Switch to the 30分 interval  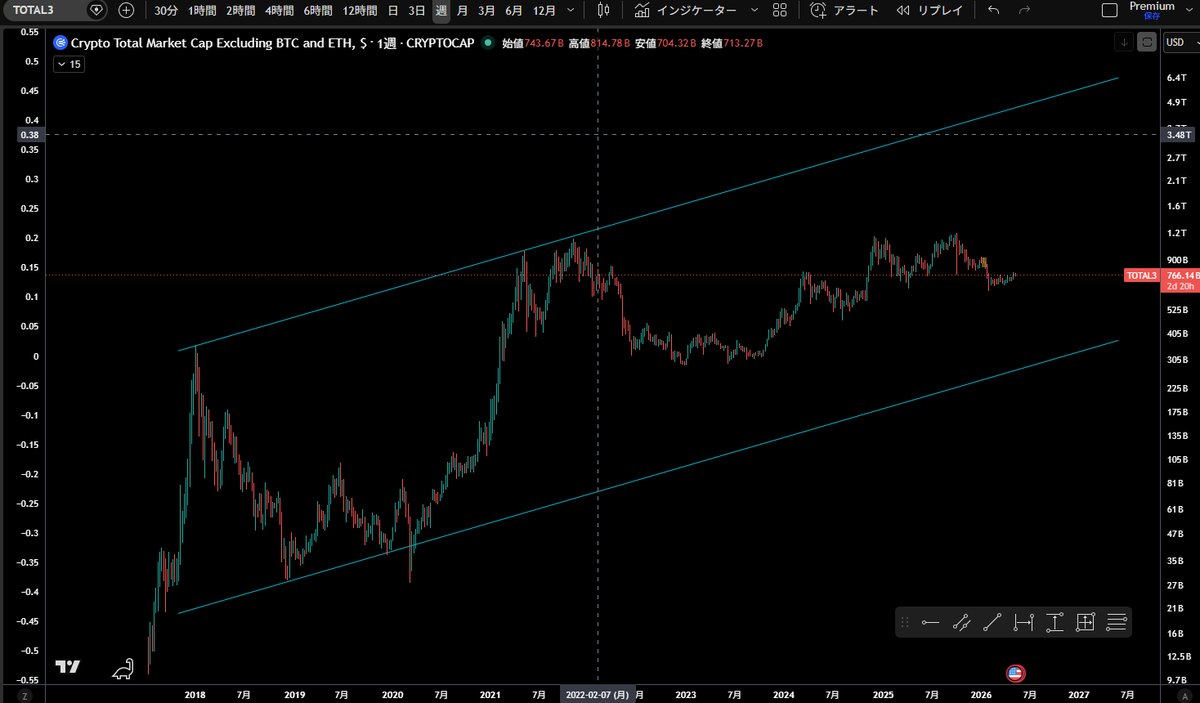pos(166,10)
